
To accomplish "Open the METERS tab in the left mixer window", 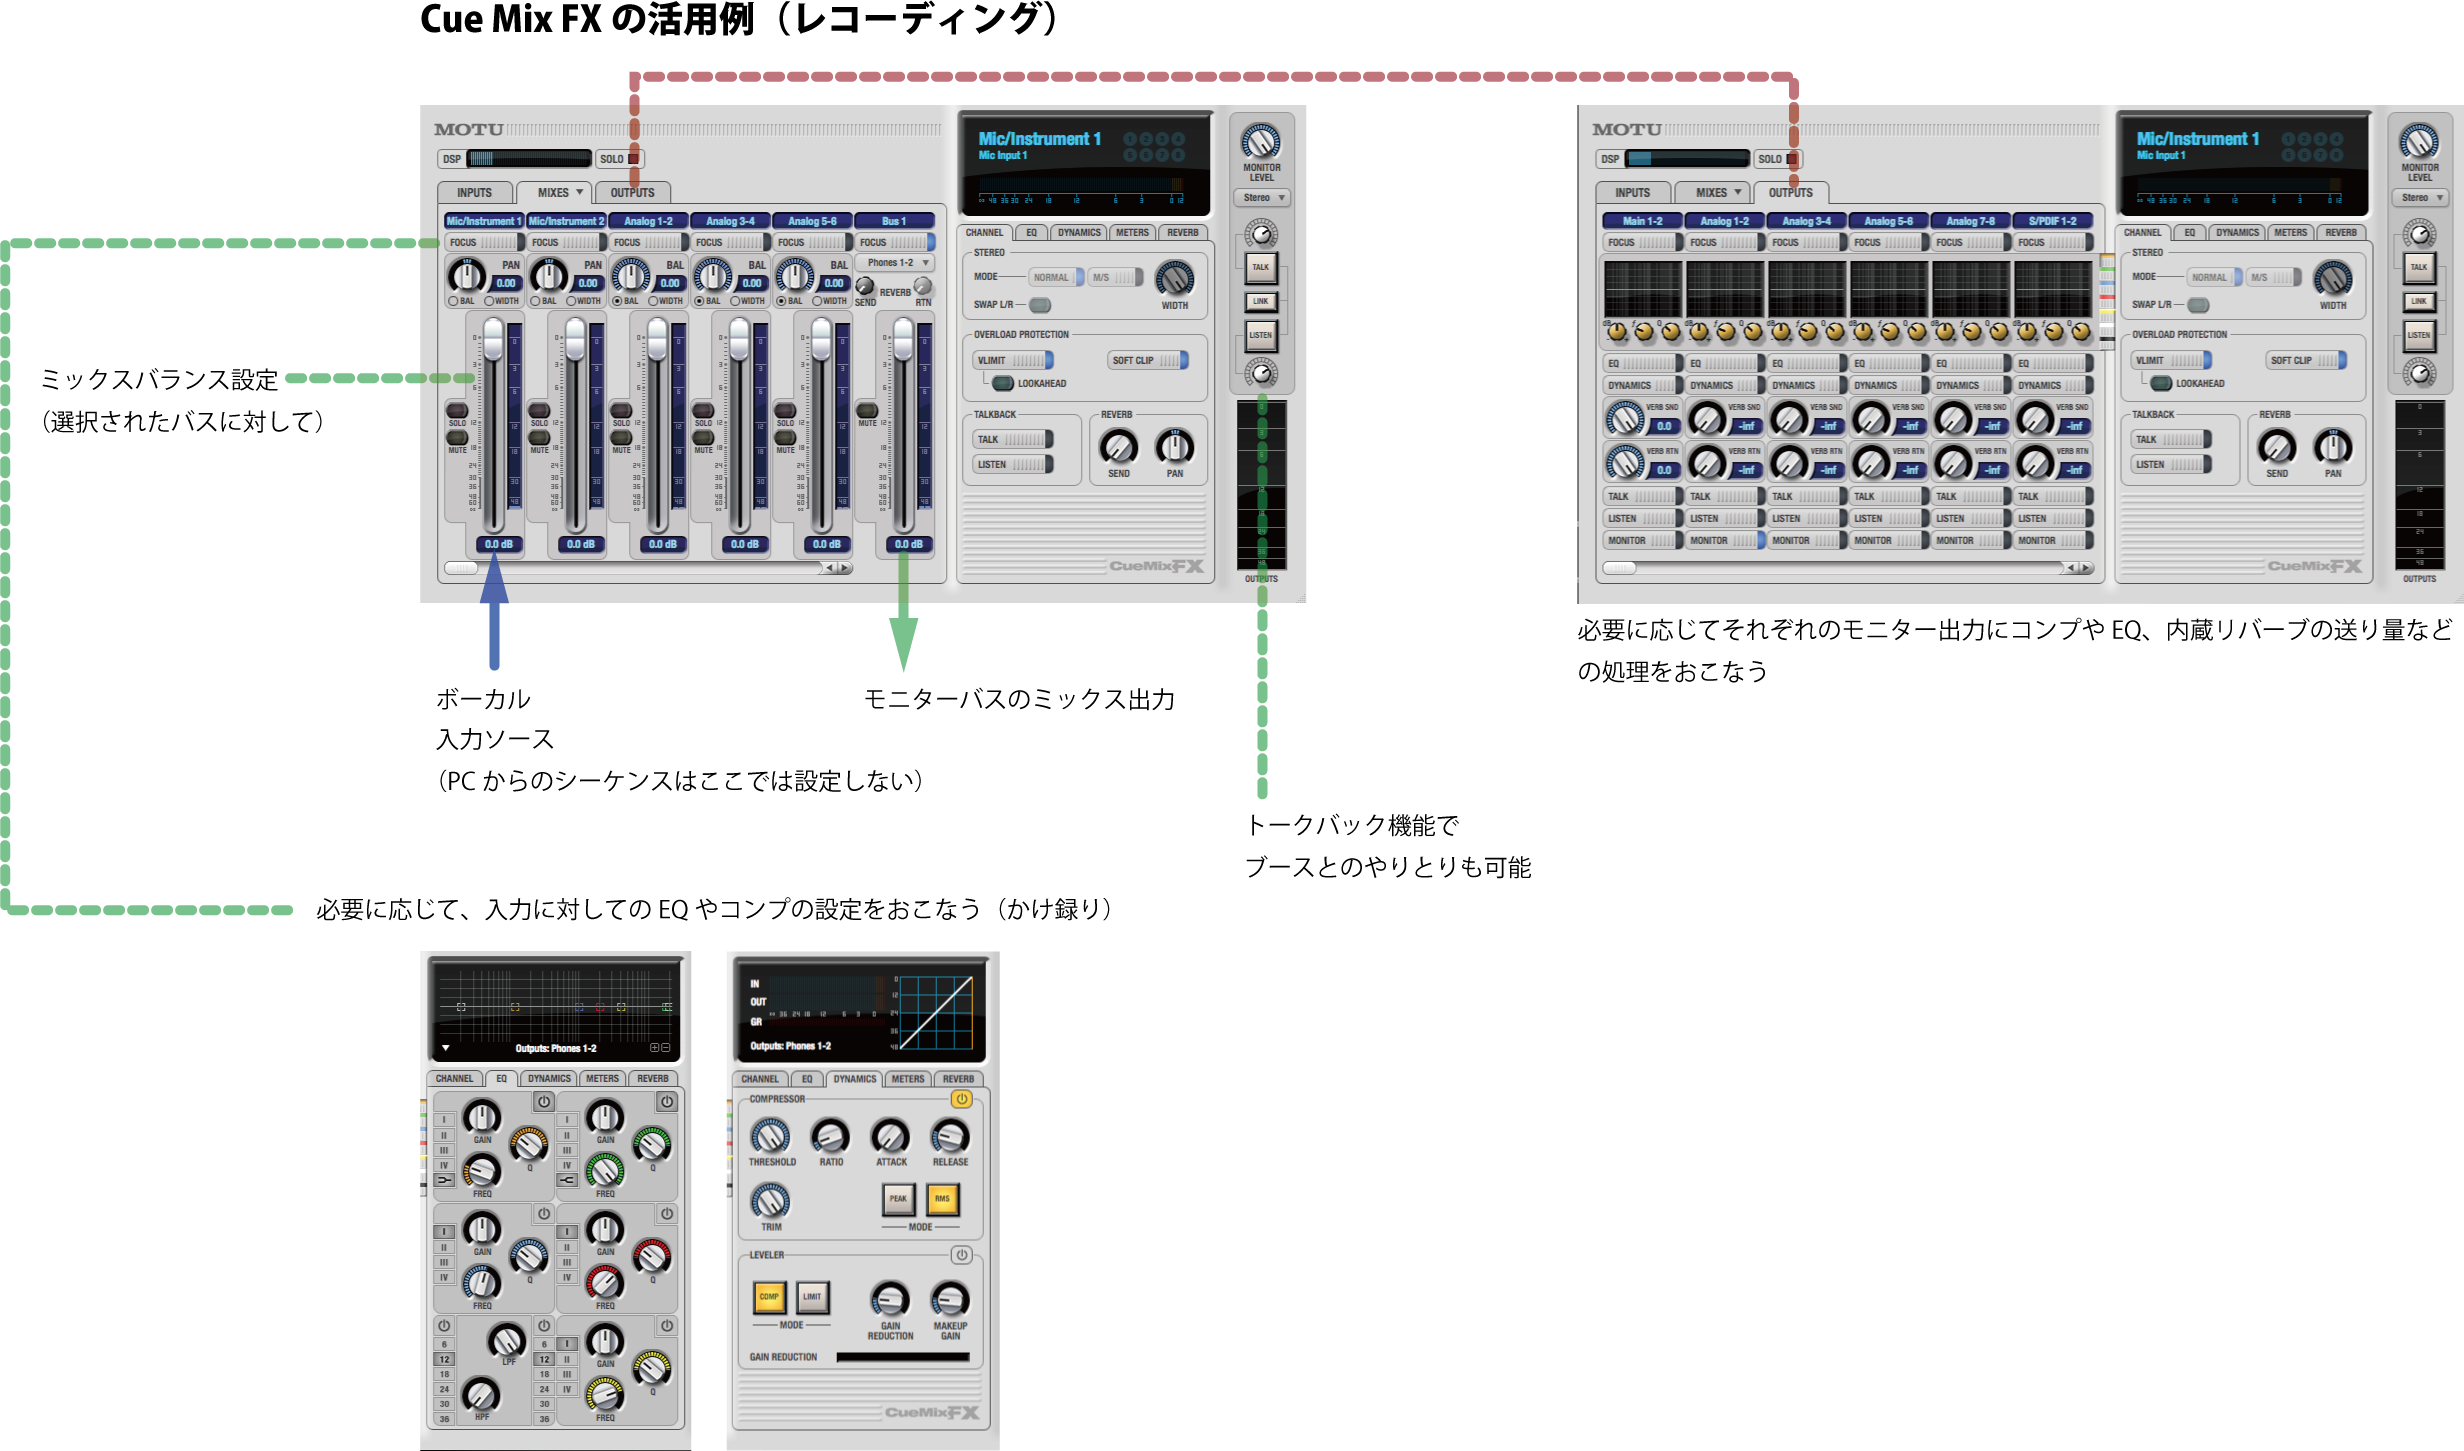I will tap(1132, 232).
